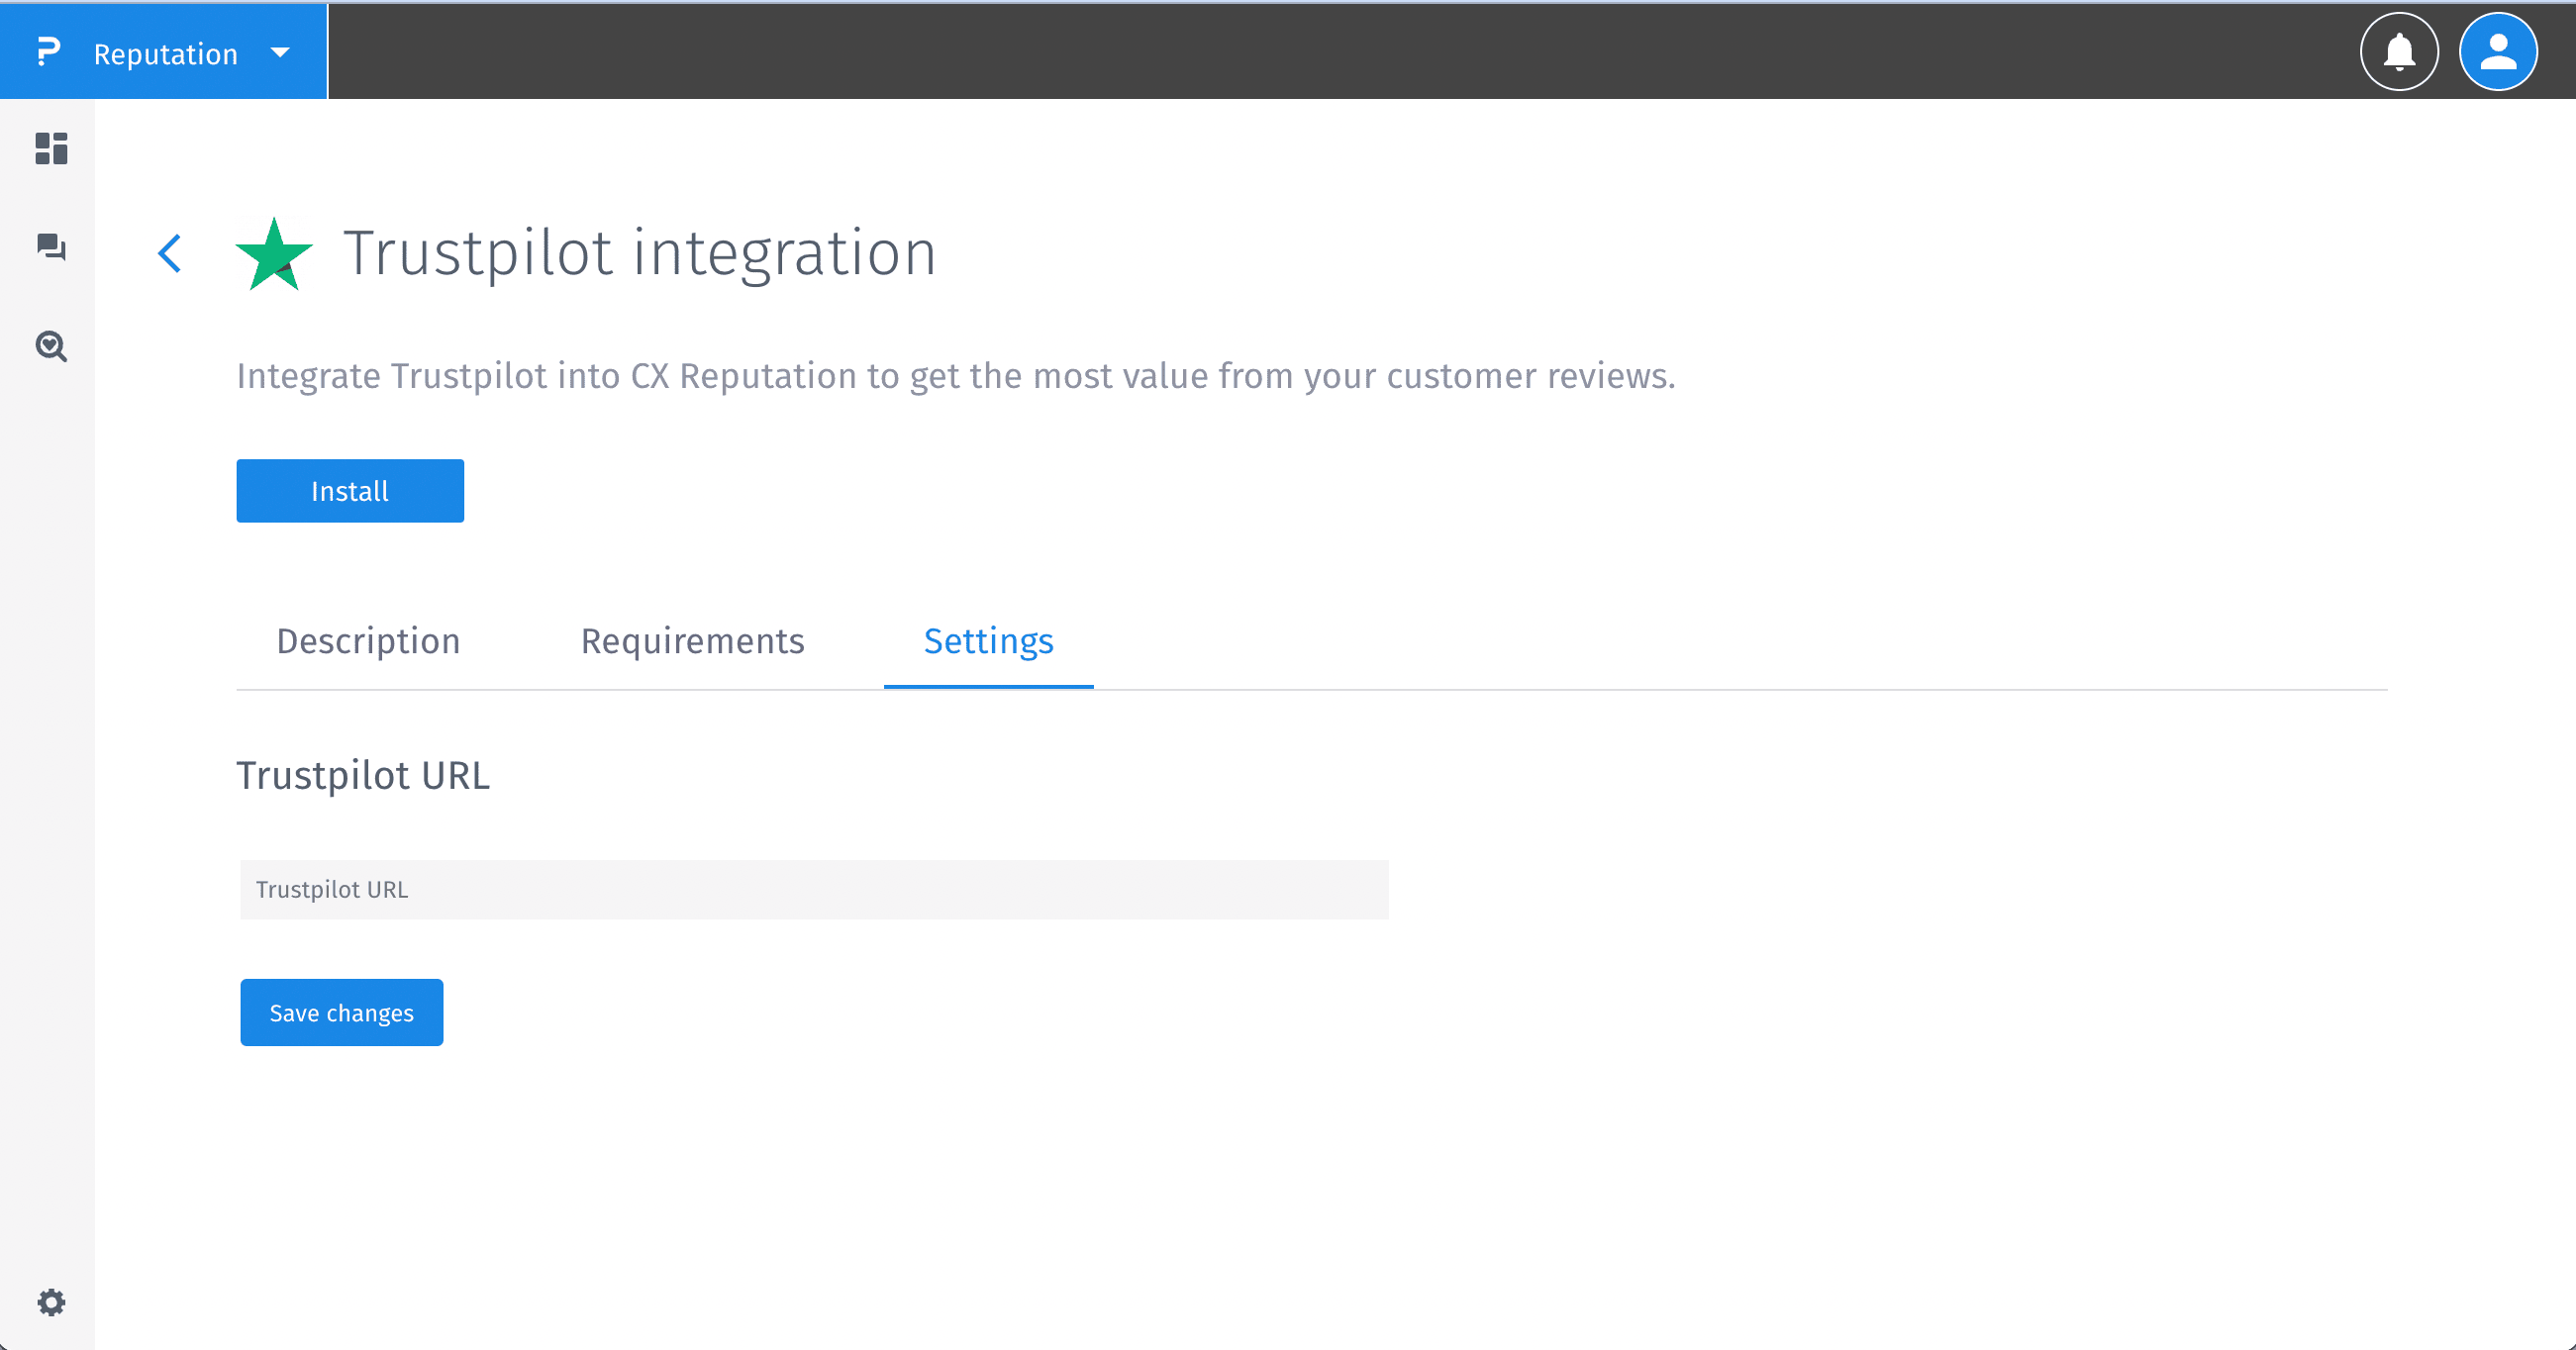Click the Trustpilot URL section heading
The height and width of the screenshot is (1350, 2576).
[363, 776]
